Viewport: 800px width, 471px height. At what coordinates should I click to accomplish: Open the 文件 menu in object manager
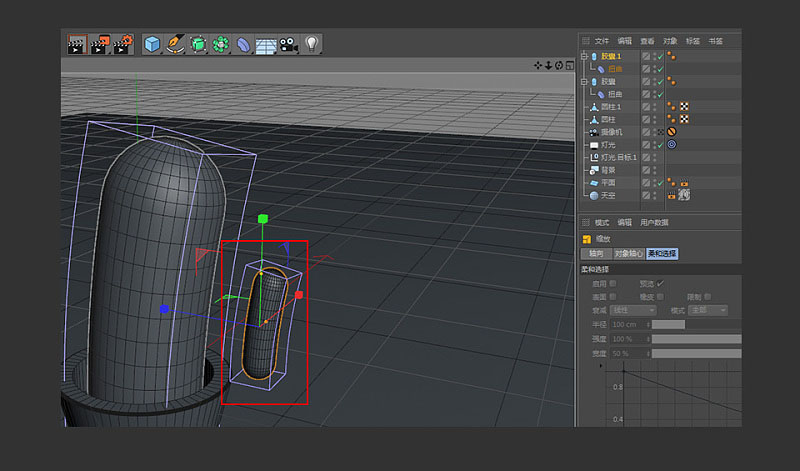[x=602, y=41]
